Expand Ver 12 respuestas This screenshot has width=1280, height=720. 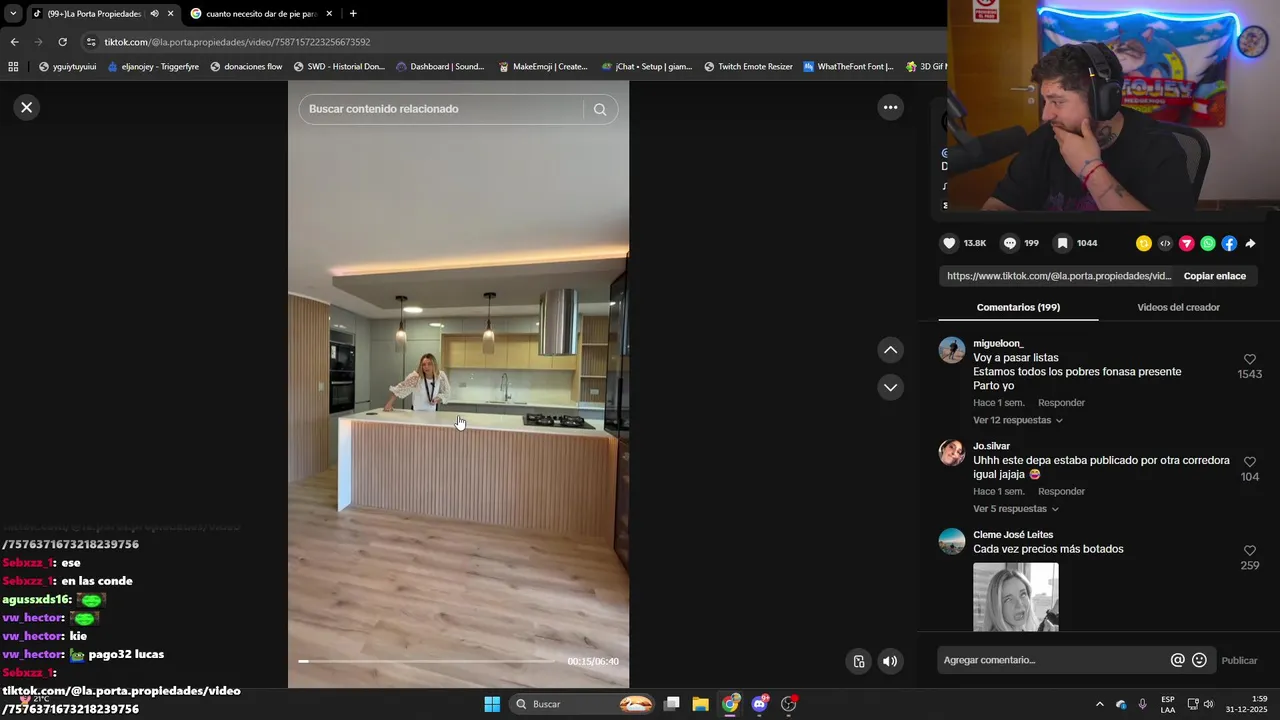1017,420
